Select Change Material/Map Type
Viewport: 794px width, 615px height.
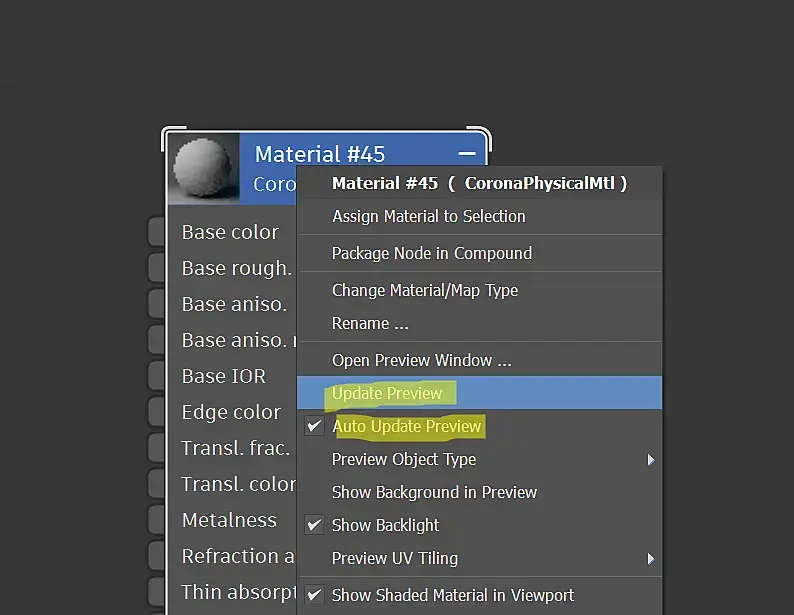424,290
